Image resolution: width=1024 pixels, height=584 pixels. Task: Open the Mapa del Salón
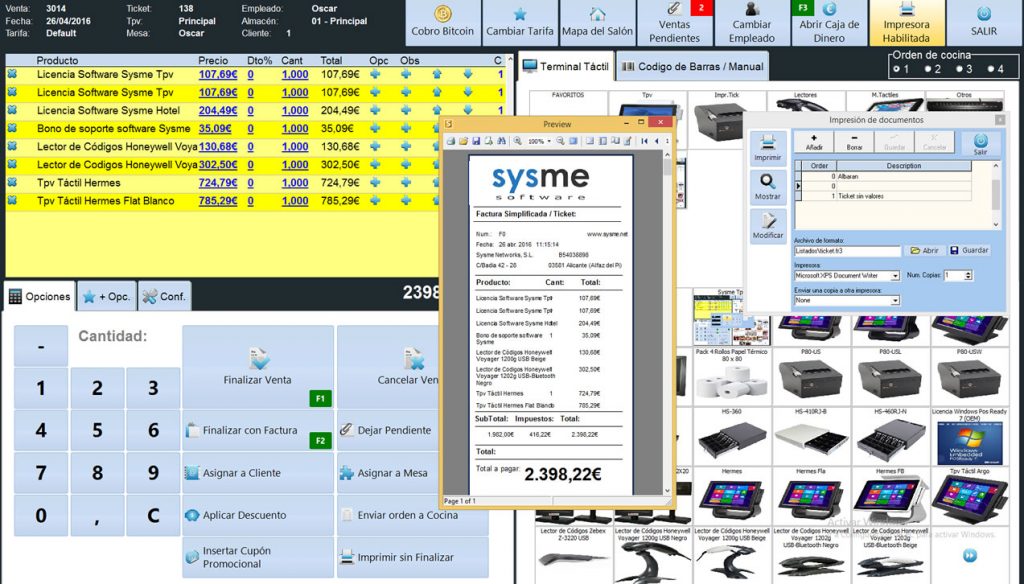[x=597, y=23]
